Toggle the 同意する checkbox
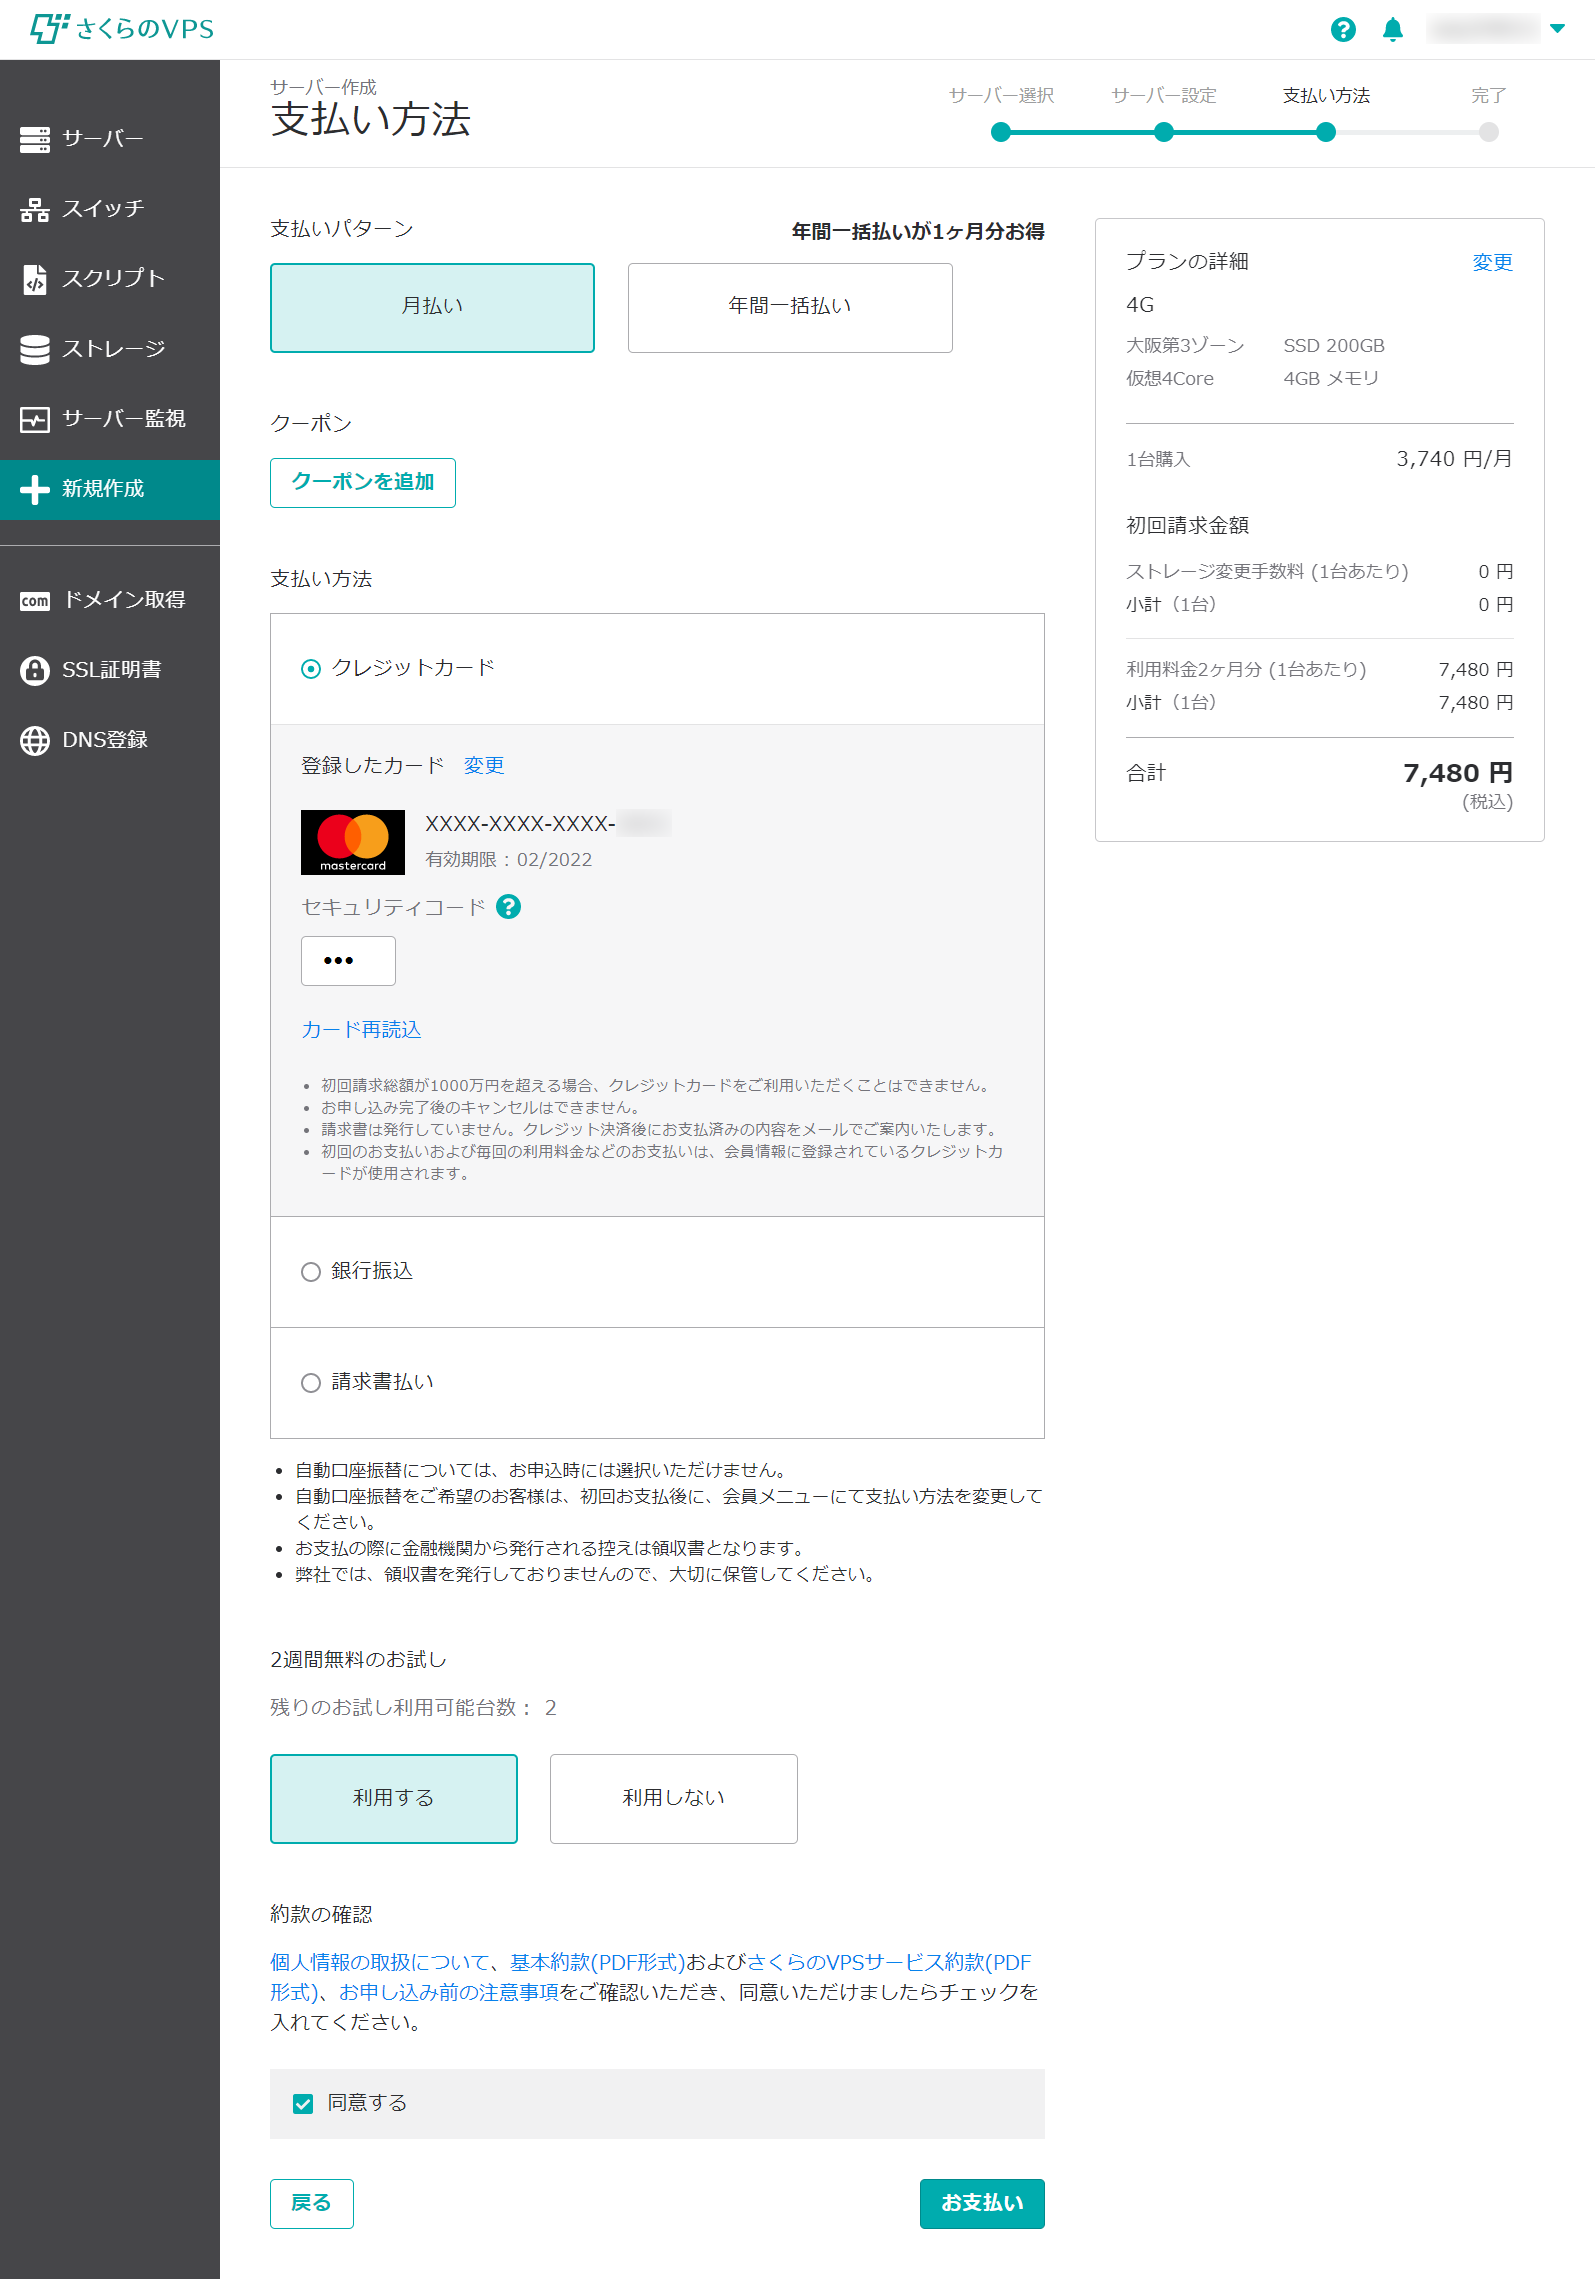Screen dimensions: 1595x2279 pos(303,2104)
